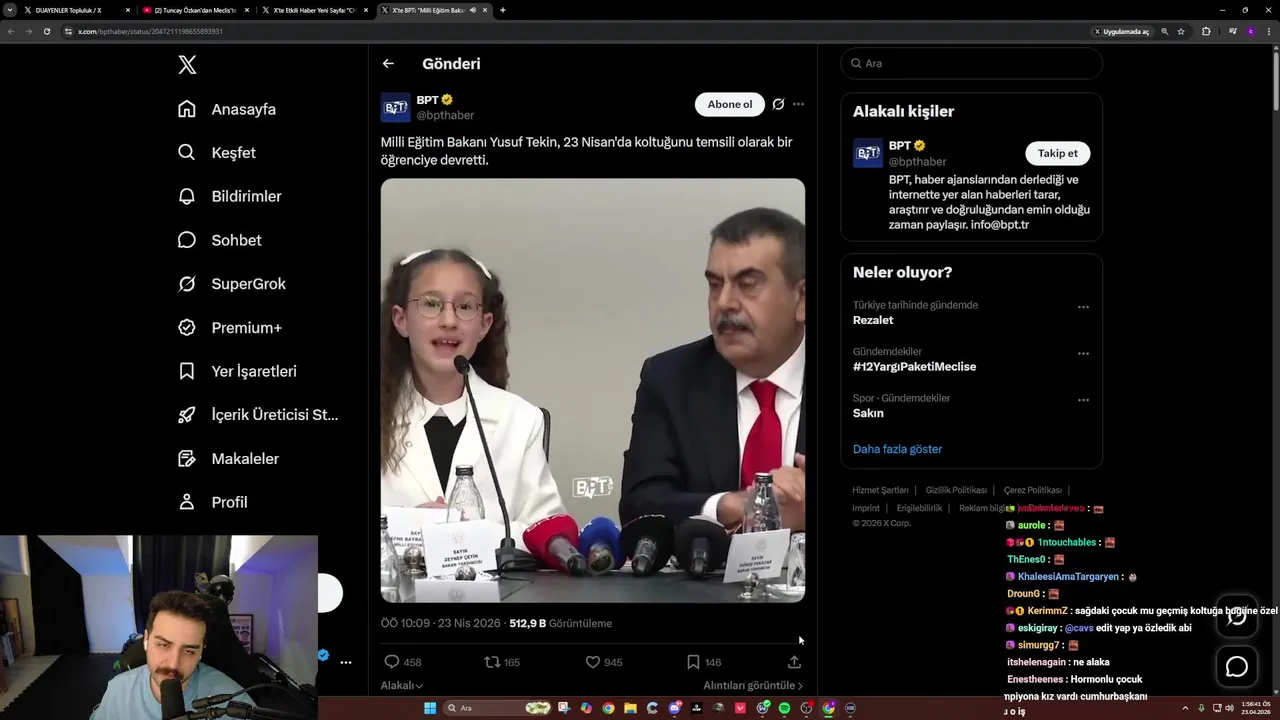Viewport: 1280px width, 720px height.
Task: Open Windows Start menu
Action: (x=430, y=708)
